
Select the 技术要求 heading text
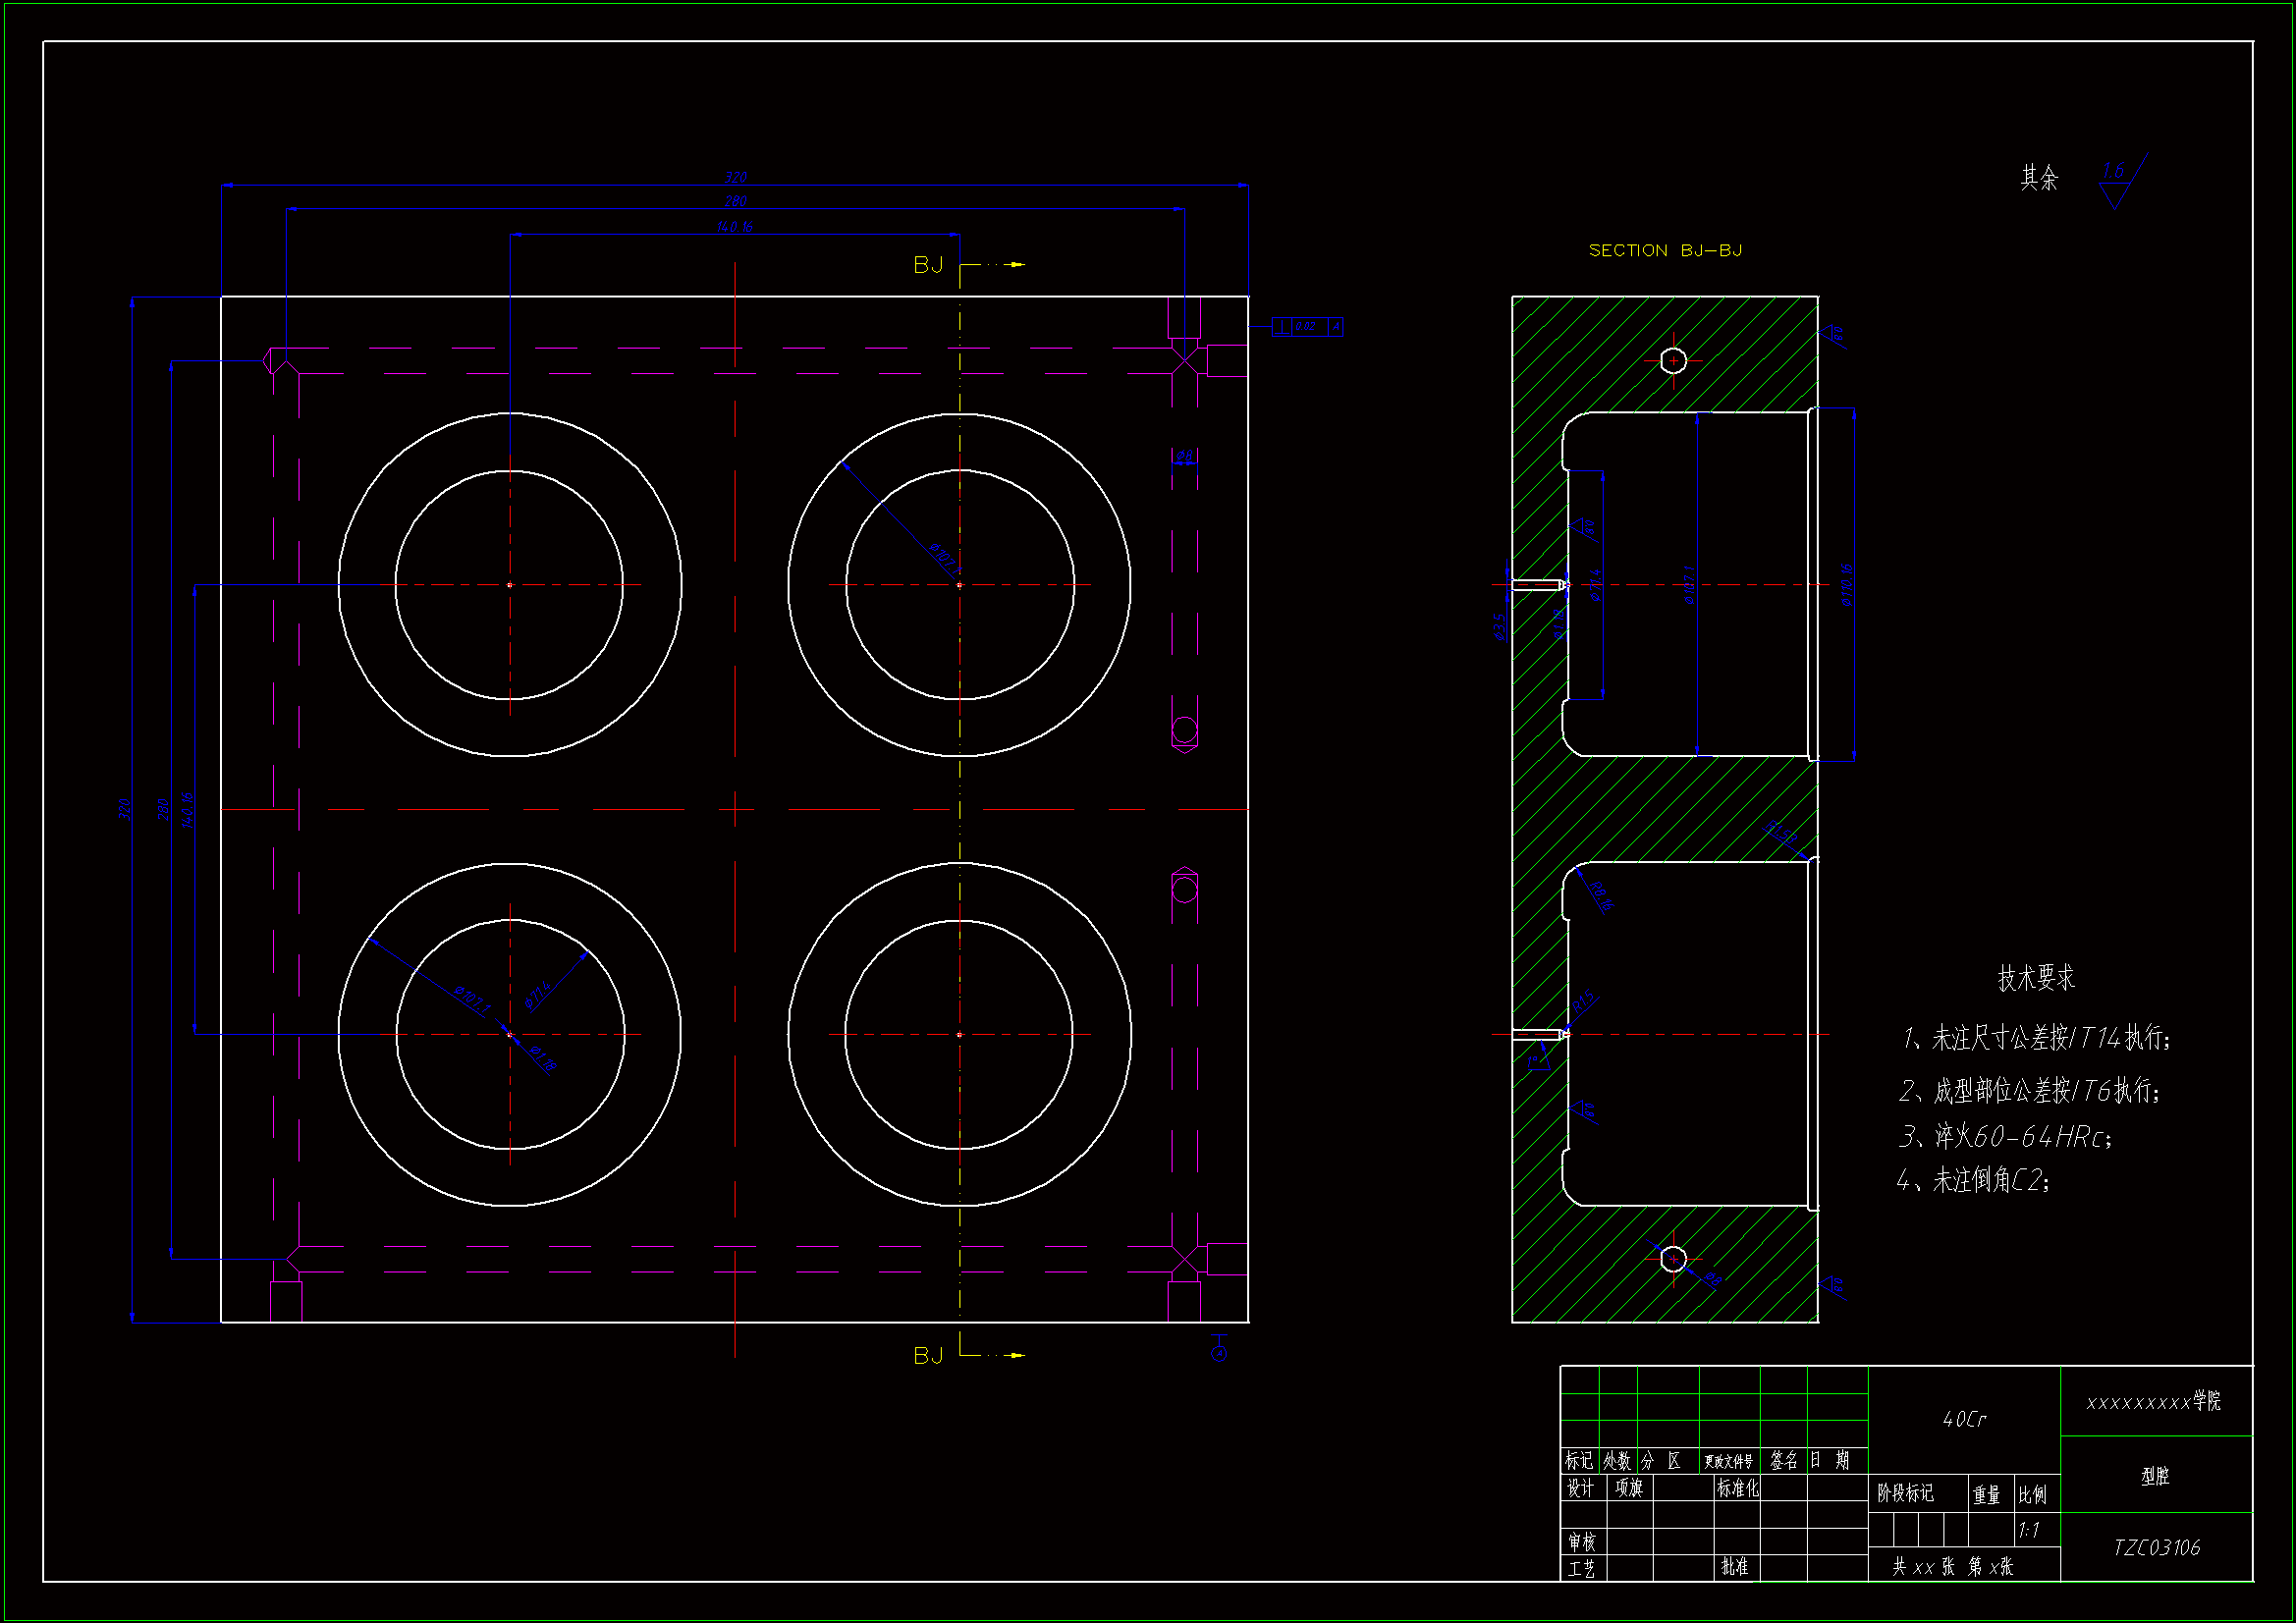point(2036,977)
